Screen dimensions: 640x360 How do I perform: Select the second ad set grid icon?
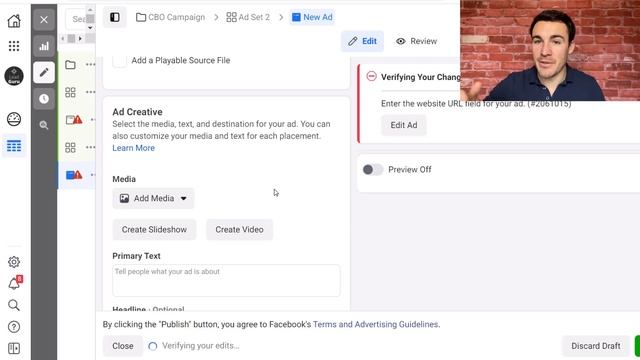click(x=70, y=147)
